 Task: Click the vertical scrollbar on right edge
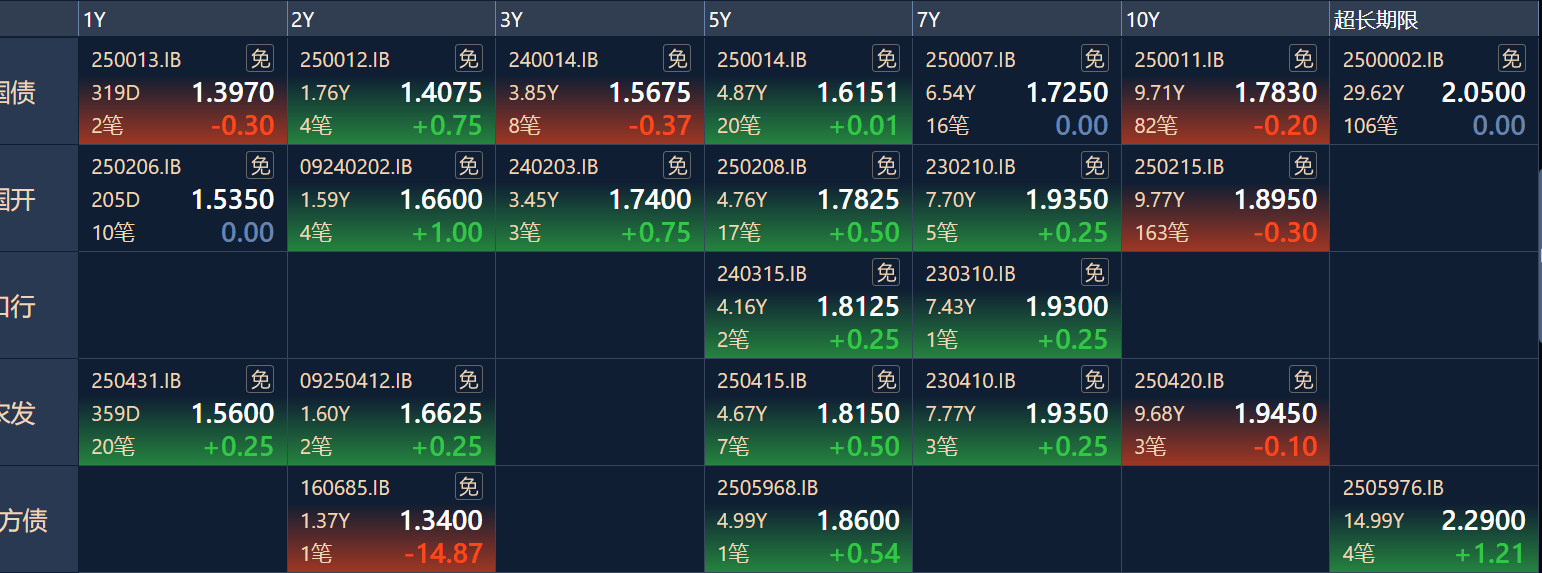point(1540,255)
